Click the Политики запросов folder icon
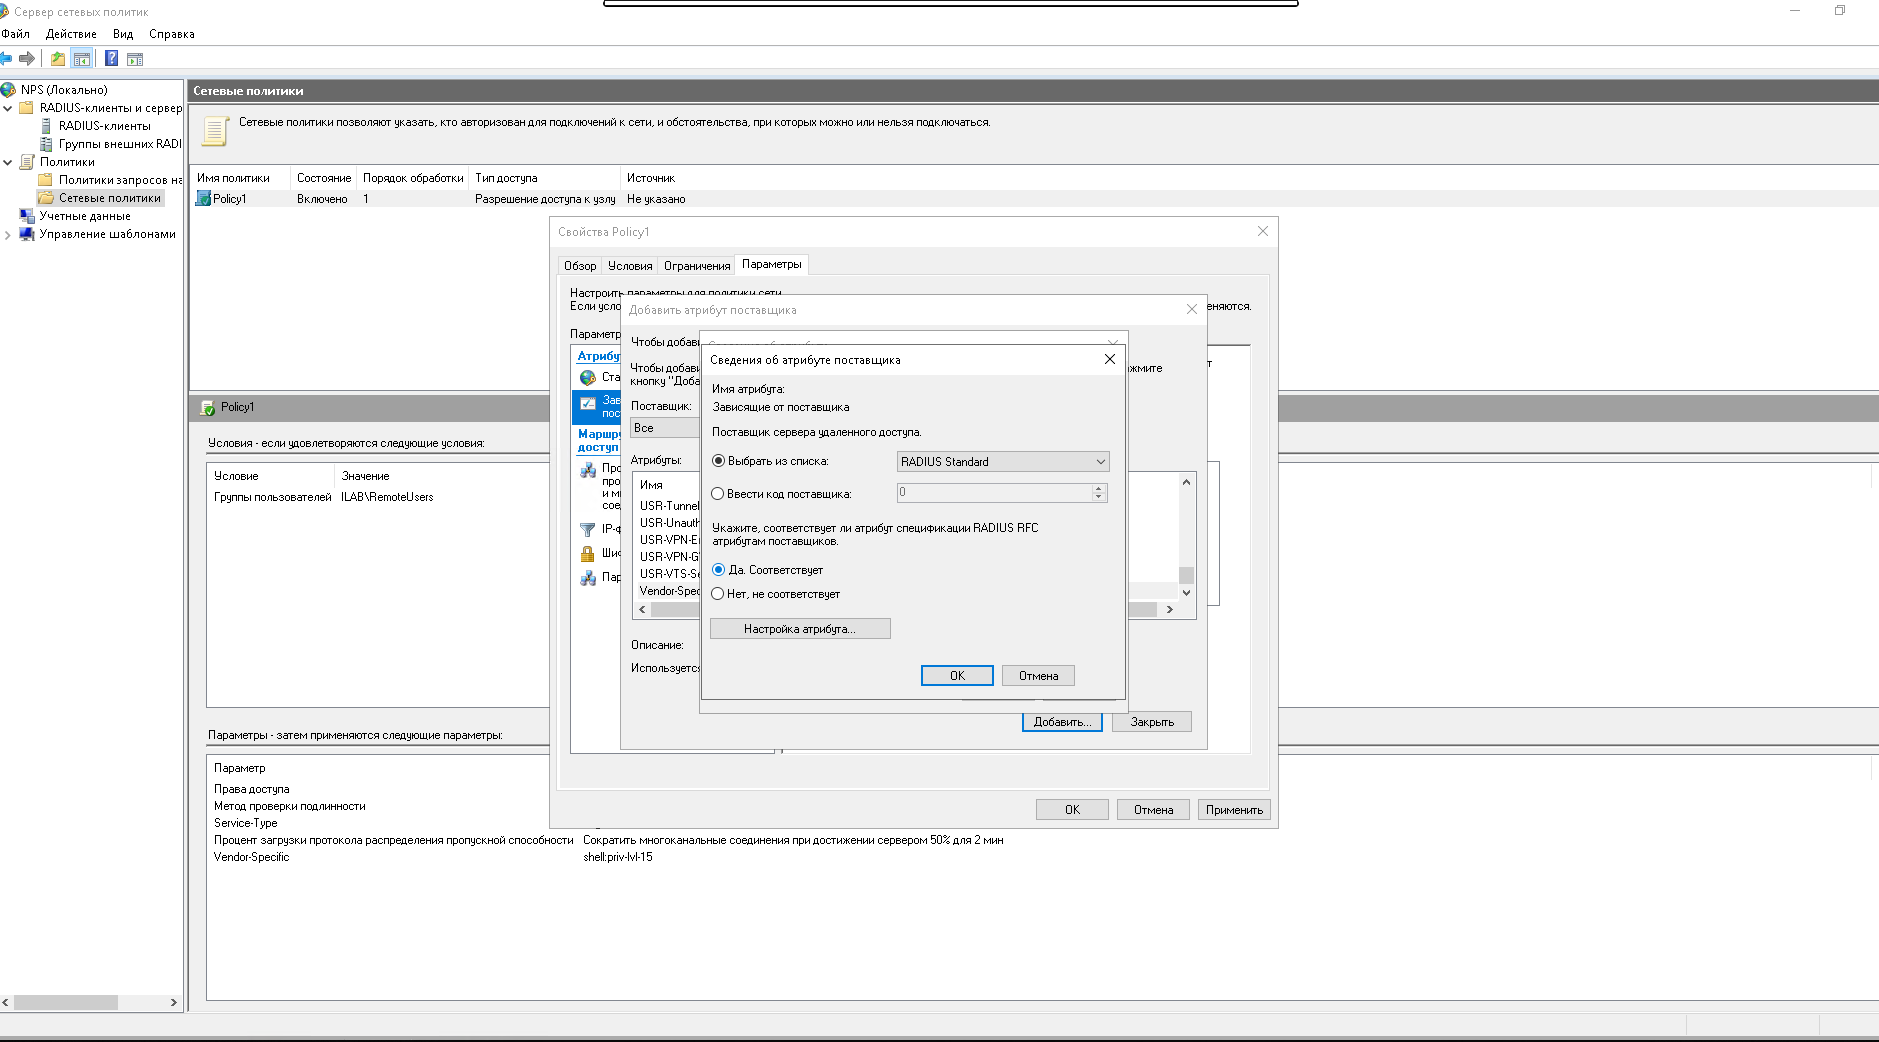 tap(46, 180)
